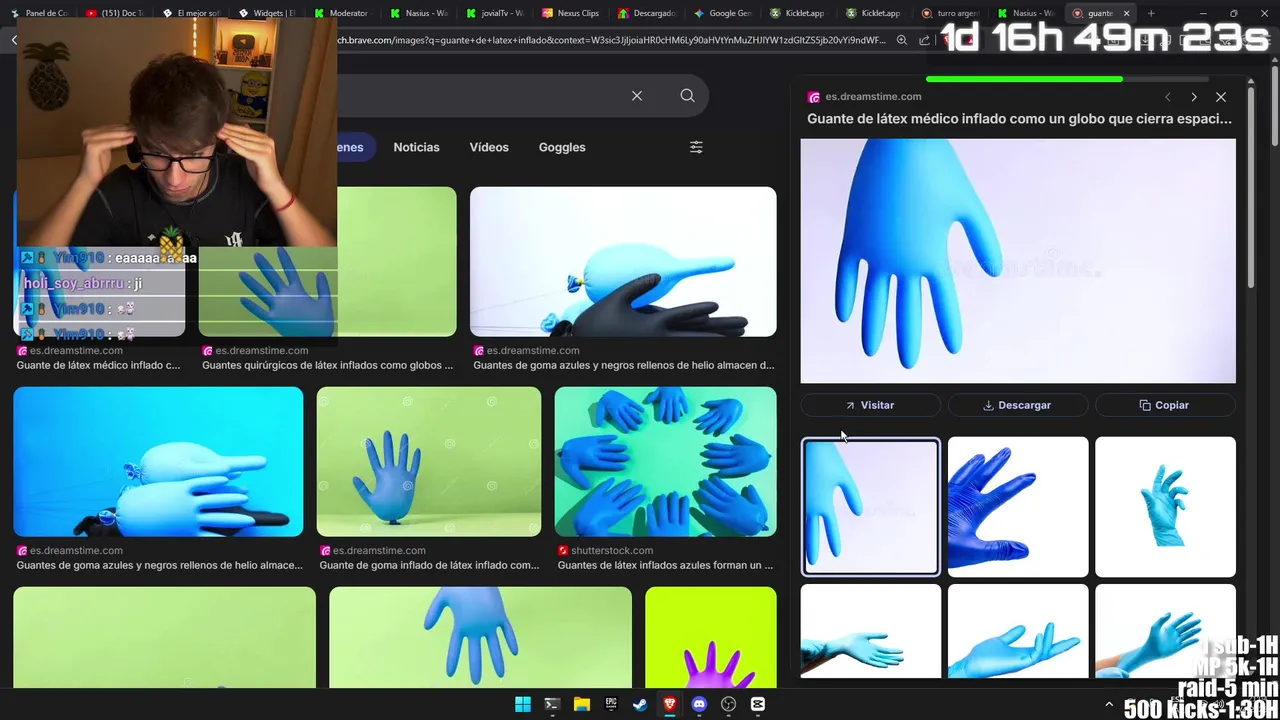Screen dimensions: 1280x720
Task: Open Discord from the taskbar
Action: tap(699, 704)
